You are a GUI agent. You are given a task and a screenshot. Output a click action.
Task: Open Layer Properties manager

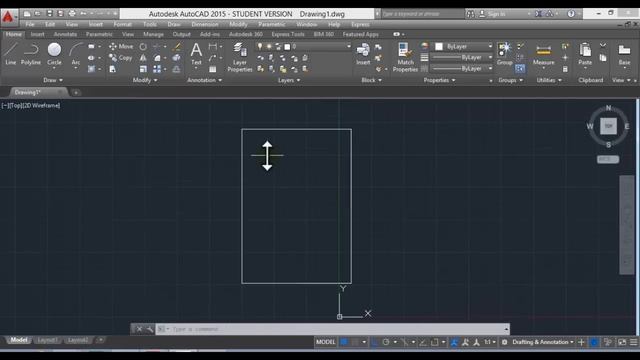click(240, 57)
